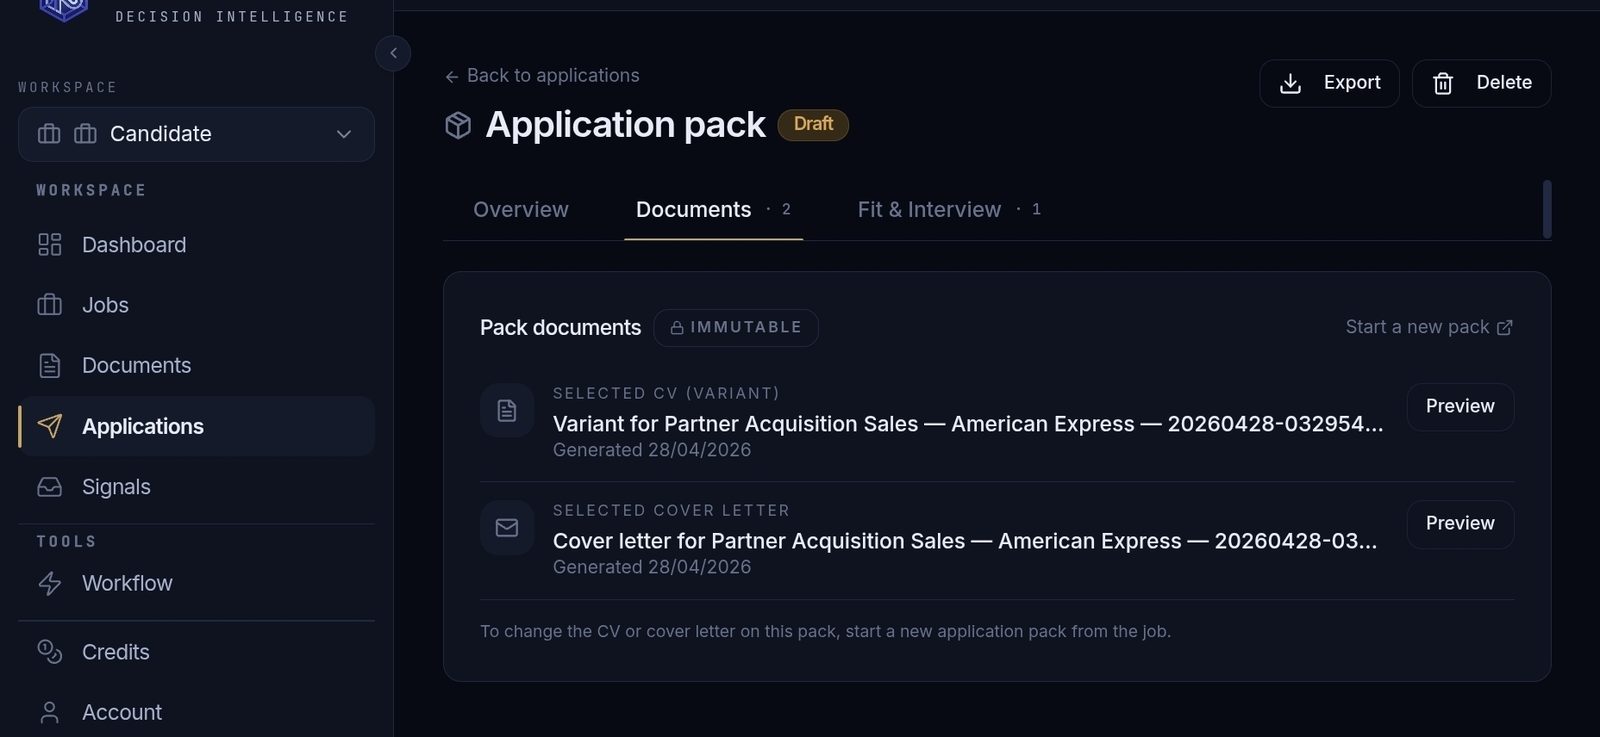Open the Candidate workspace dropdown
Viewport: 1600px width, 737px height.
click(x=196, y=134)
